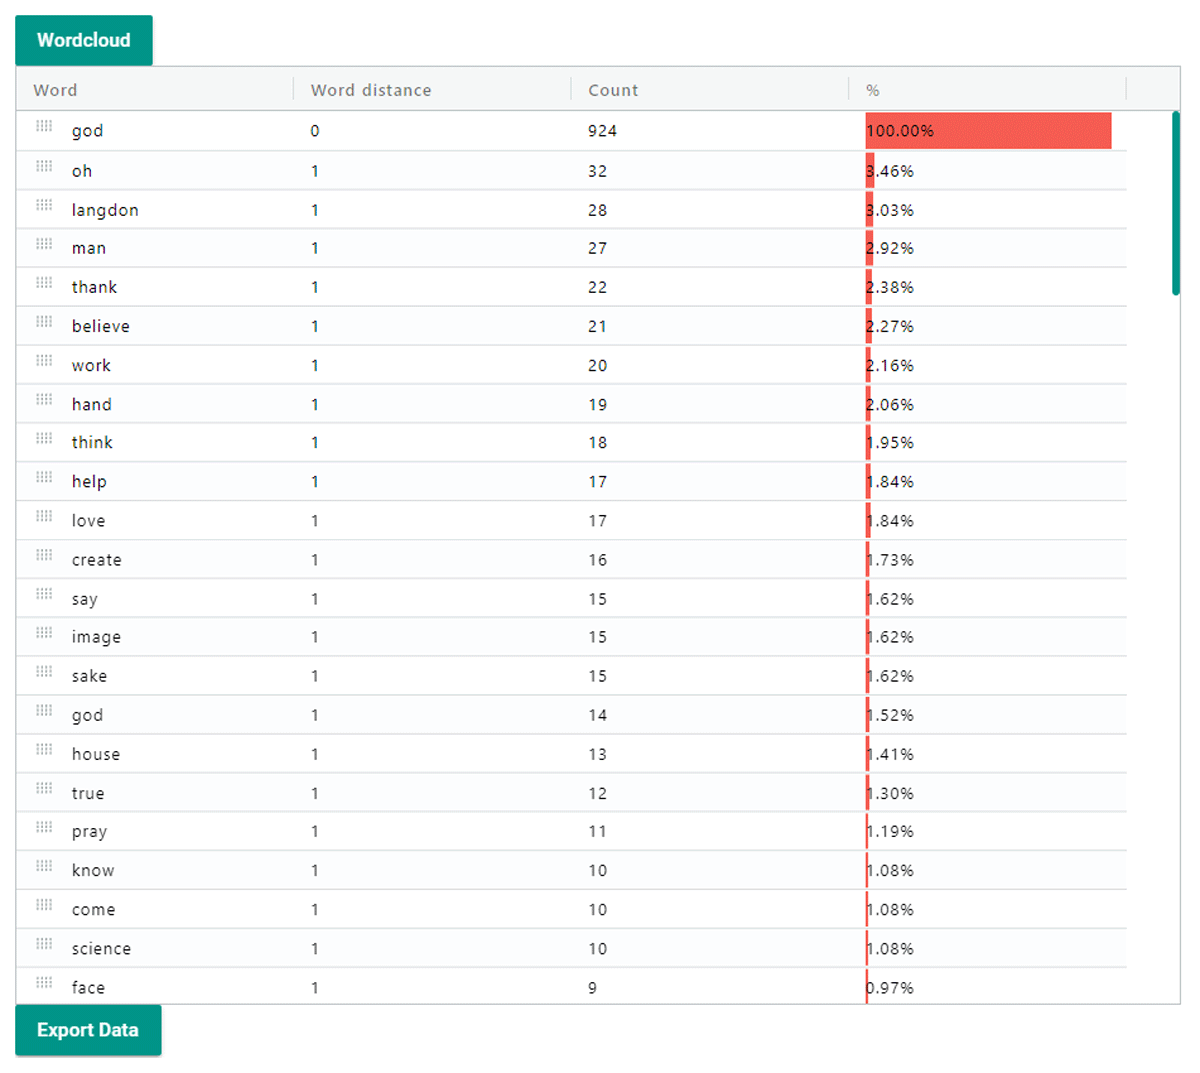The height and width of the screenshot is (1073, 1200).
Task: Click the 100% red percentage bar for "god"
Action: pyautogui.click(x=988, y=130)
